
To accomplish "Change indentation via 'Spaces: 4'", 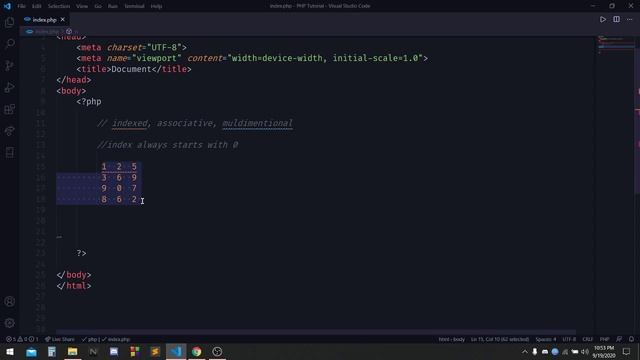I will click(546, 339).
